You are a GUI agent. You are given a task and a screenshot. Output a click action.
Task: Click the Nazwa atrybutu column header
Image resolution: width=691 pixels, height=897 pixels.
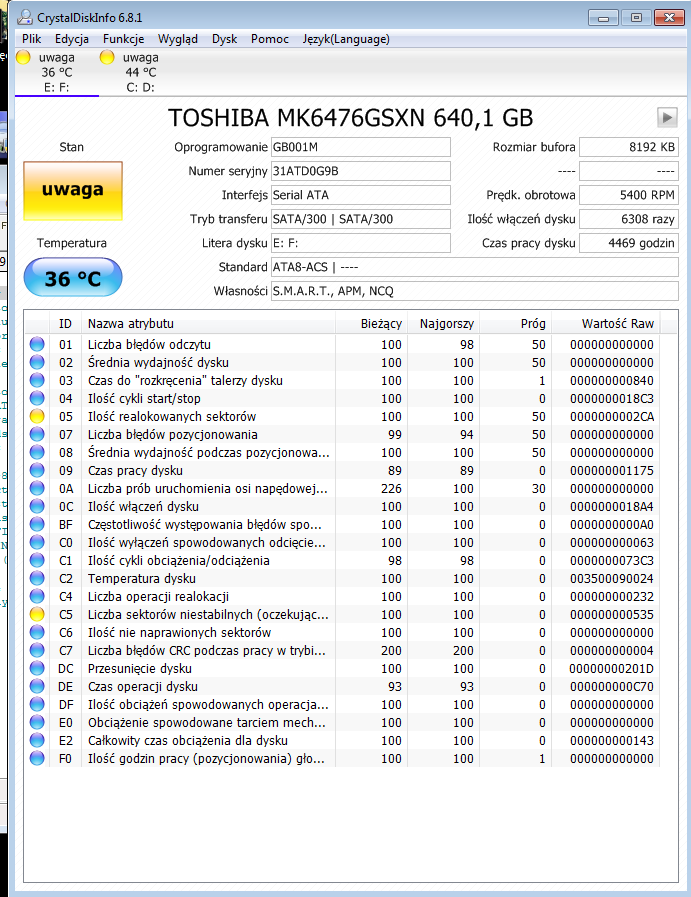[208, 324]
